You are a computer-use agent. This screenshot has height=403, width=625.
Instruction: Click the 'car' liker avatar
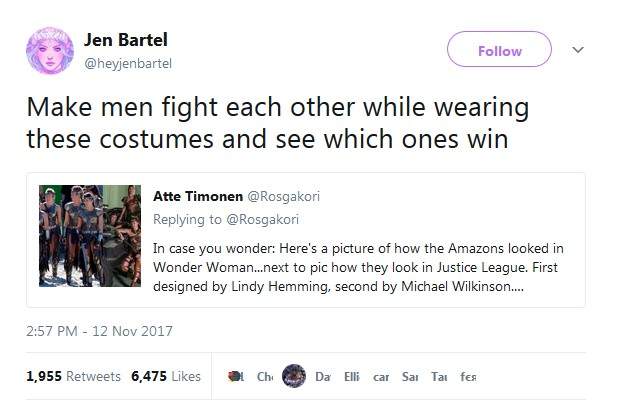[x=380, y=376]
